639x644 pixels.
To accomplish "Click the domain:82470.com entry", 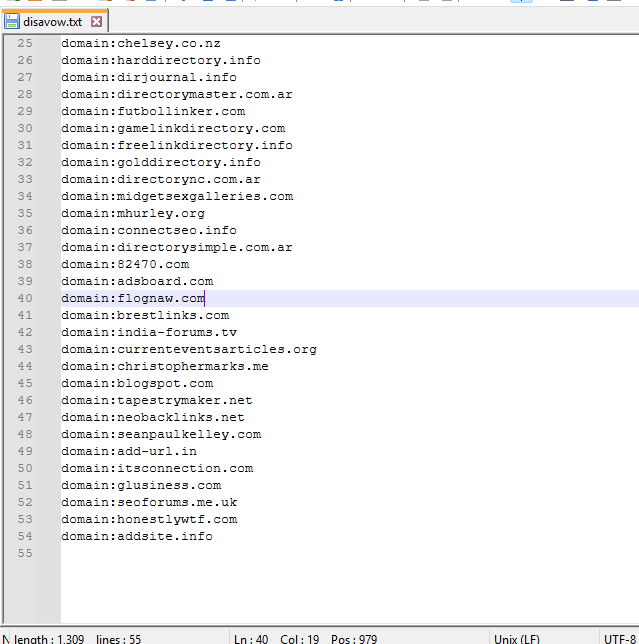I will pos(125,264).
